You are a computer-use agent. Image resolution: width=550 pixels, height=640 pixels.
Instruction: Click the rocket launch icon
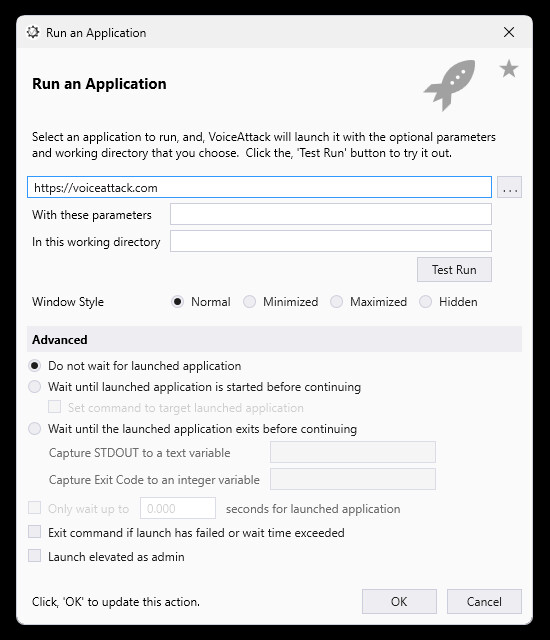(450, 85)
